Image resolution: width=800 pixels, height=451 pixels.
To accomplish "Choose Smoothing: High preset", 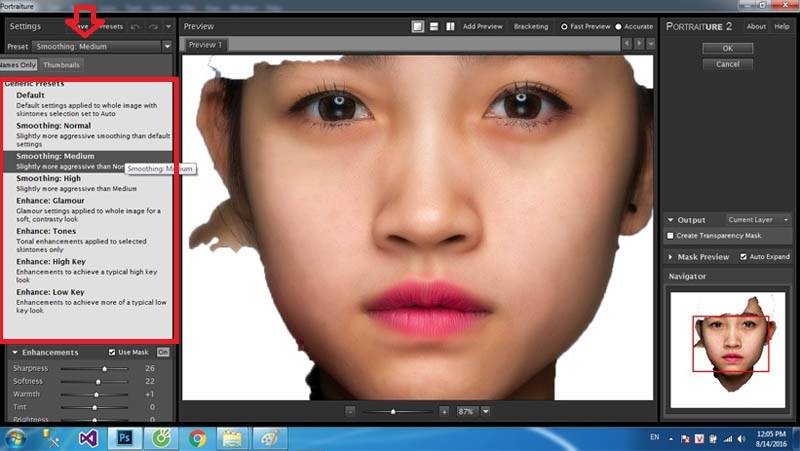I will tap(87, 183).
